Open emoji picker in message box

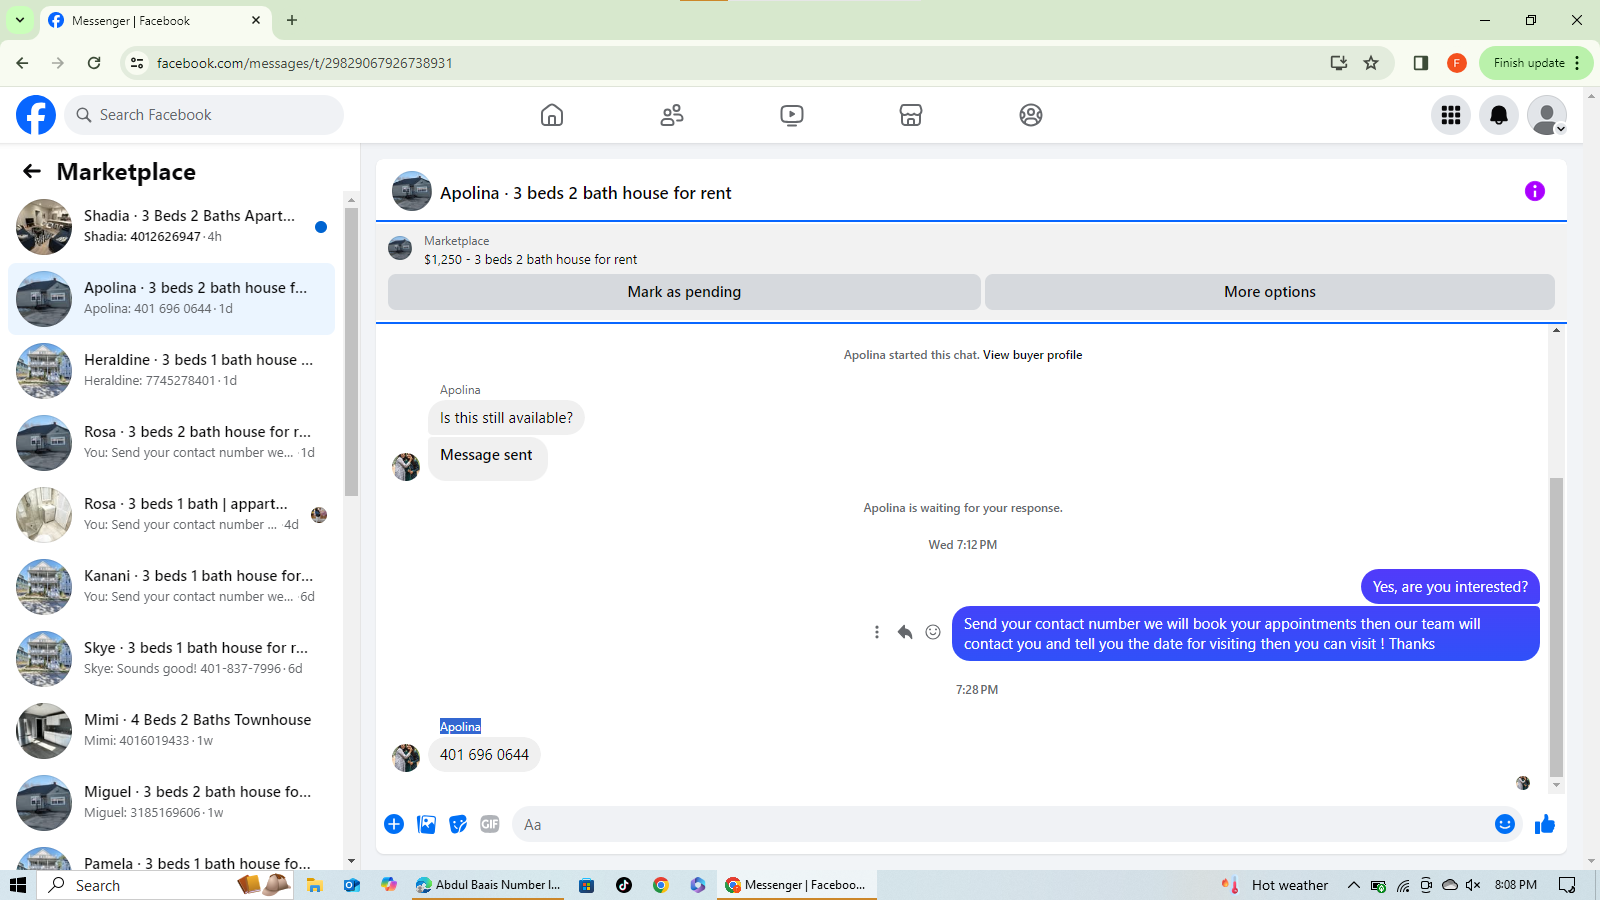1505,824
